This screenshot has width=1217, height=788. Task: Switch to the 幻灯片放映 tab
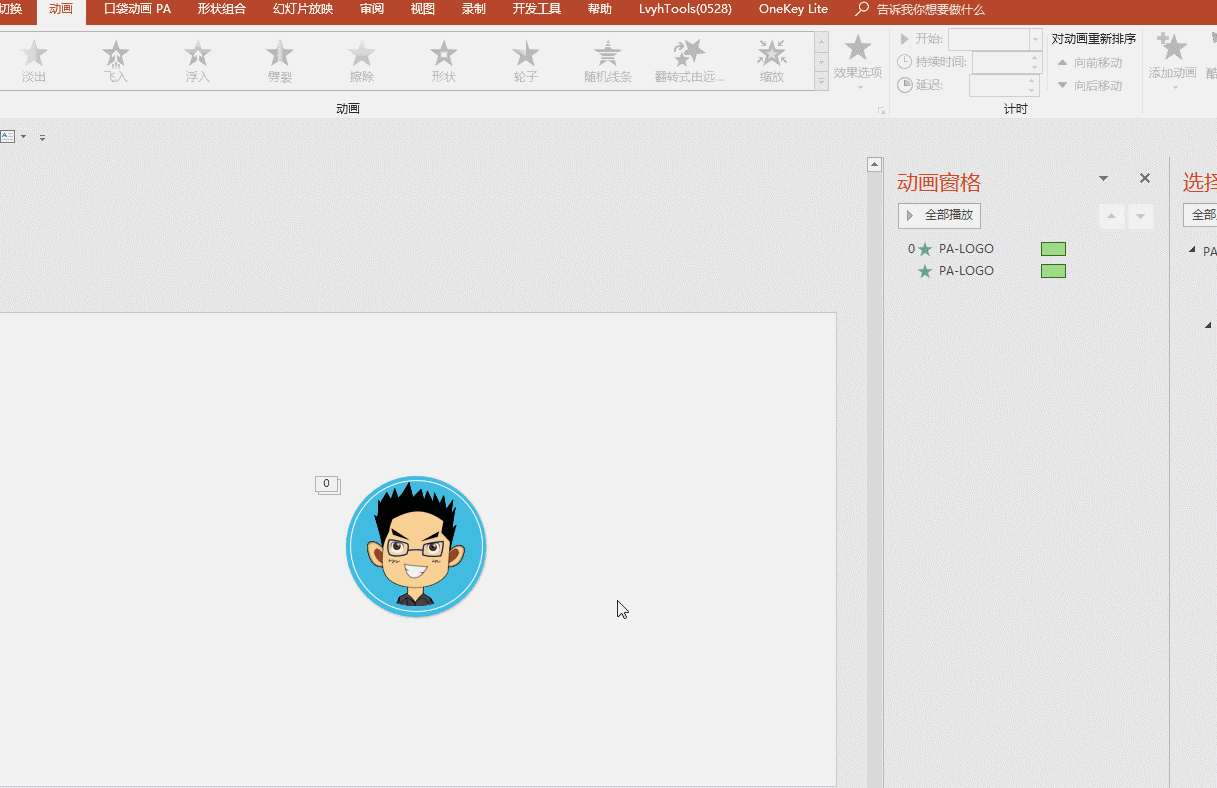[303, 9]
